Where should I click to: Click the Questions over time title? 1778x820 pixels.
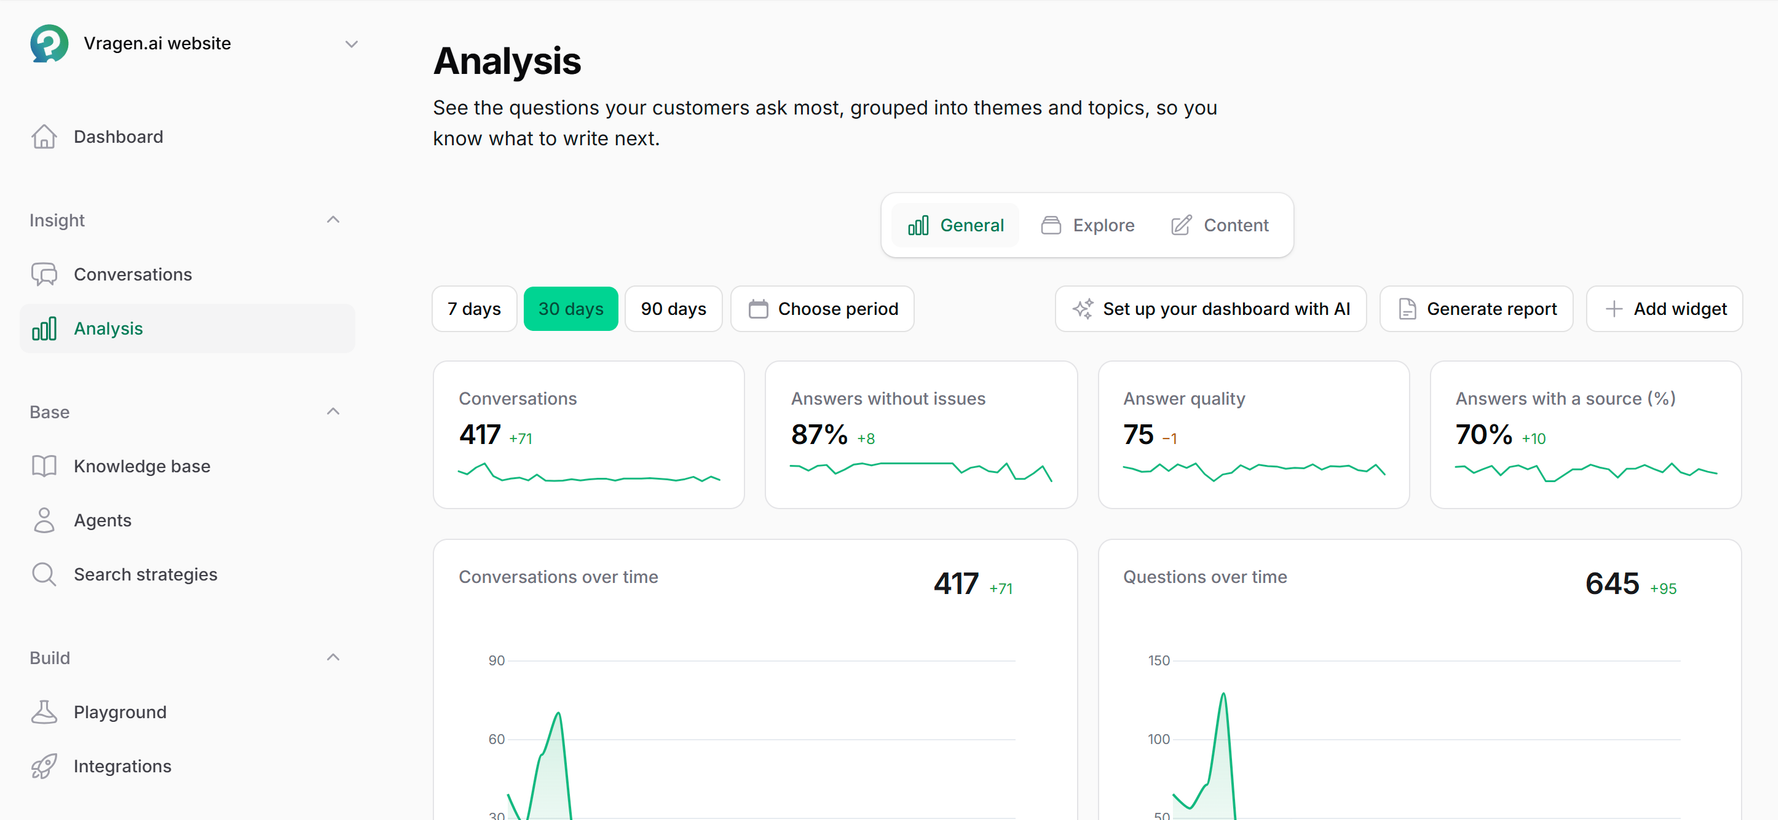coord(1205,577)
